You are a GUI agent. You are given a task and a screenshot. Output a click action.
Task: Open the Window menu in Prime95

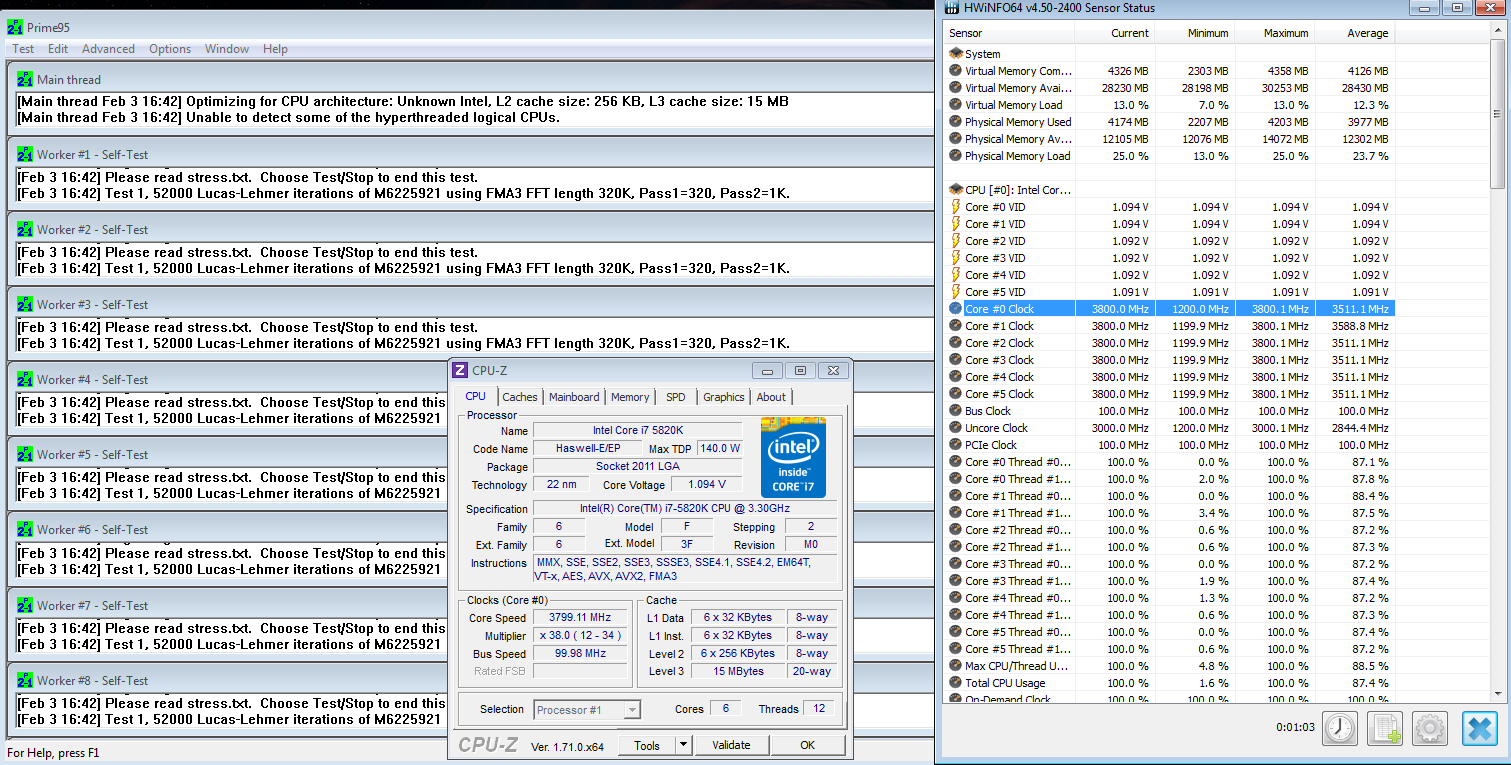[227, 49]
